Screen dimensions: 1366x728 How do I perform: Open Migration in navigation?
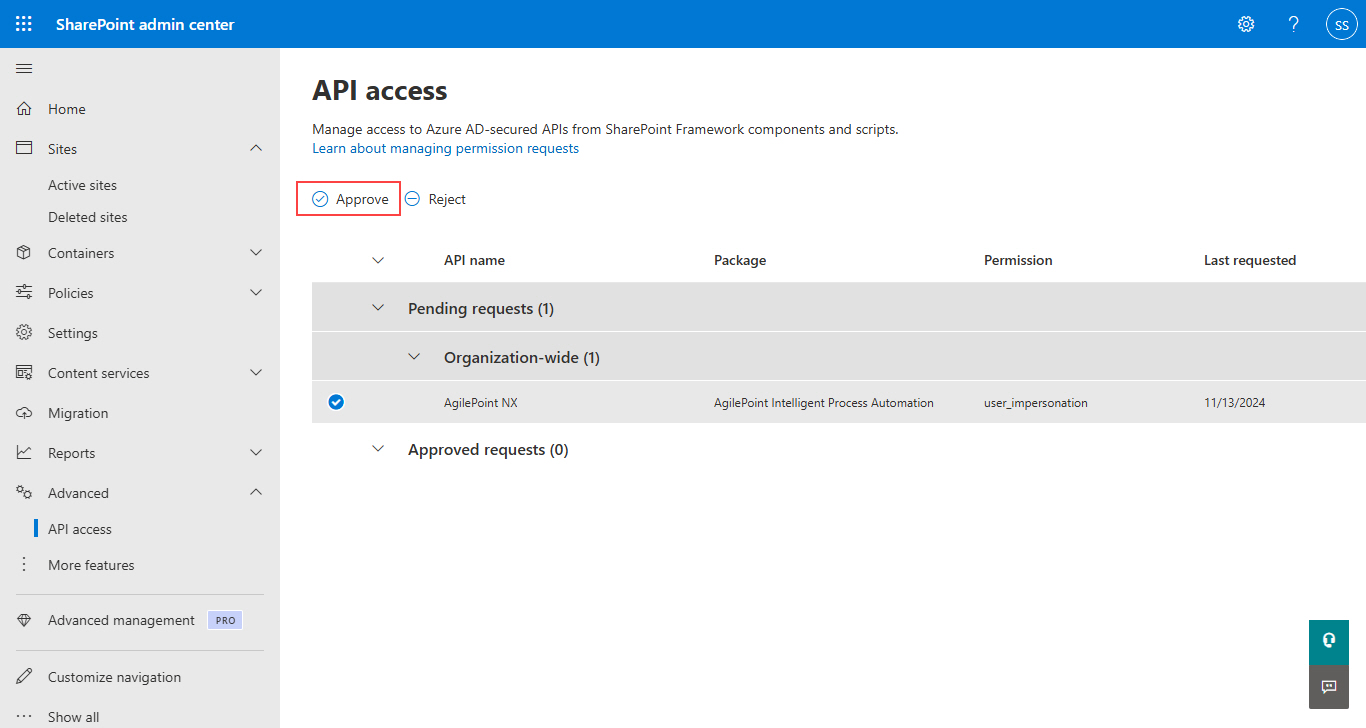click(78, 413)
